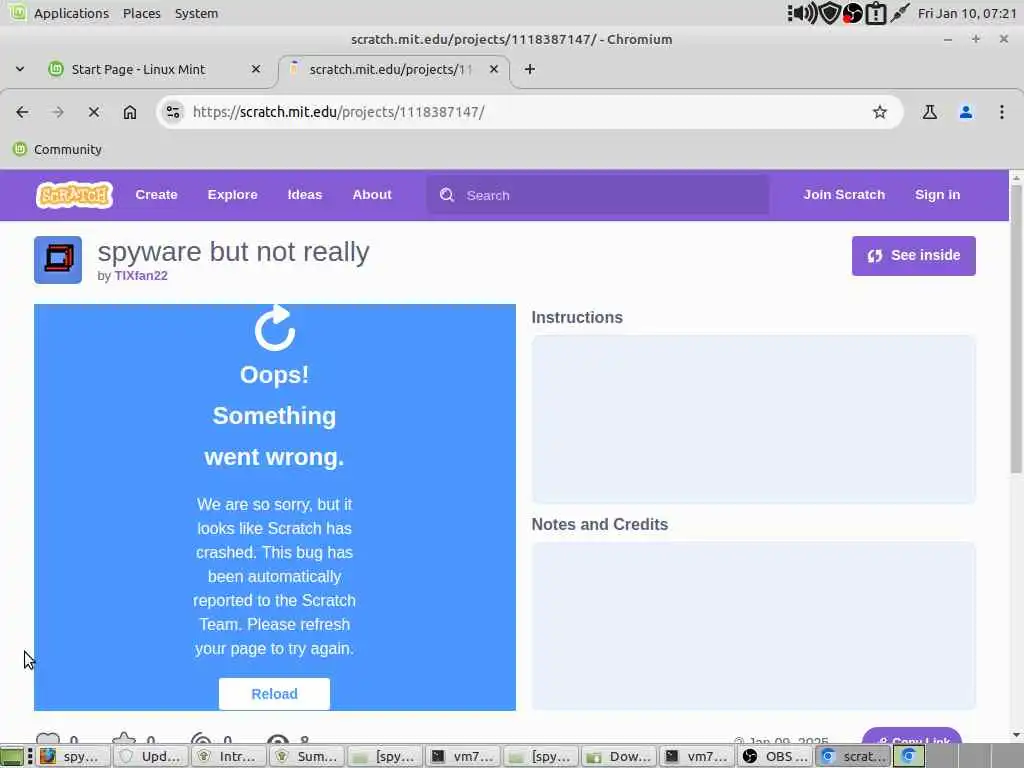The width and height of the screenshot is (1024, 768).
Task: Click the search magnifier icon in Scratch bar
Action: point(447,195)
